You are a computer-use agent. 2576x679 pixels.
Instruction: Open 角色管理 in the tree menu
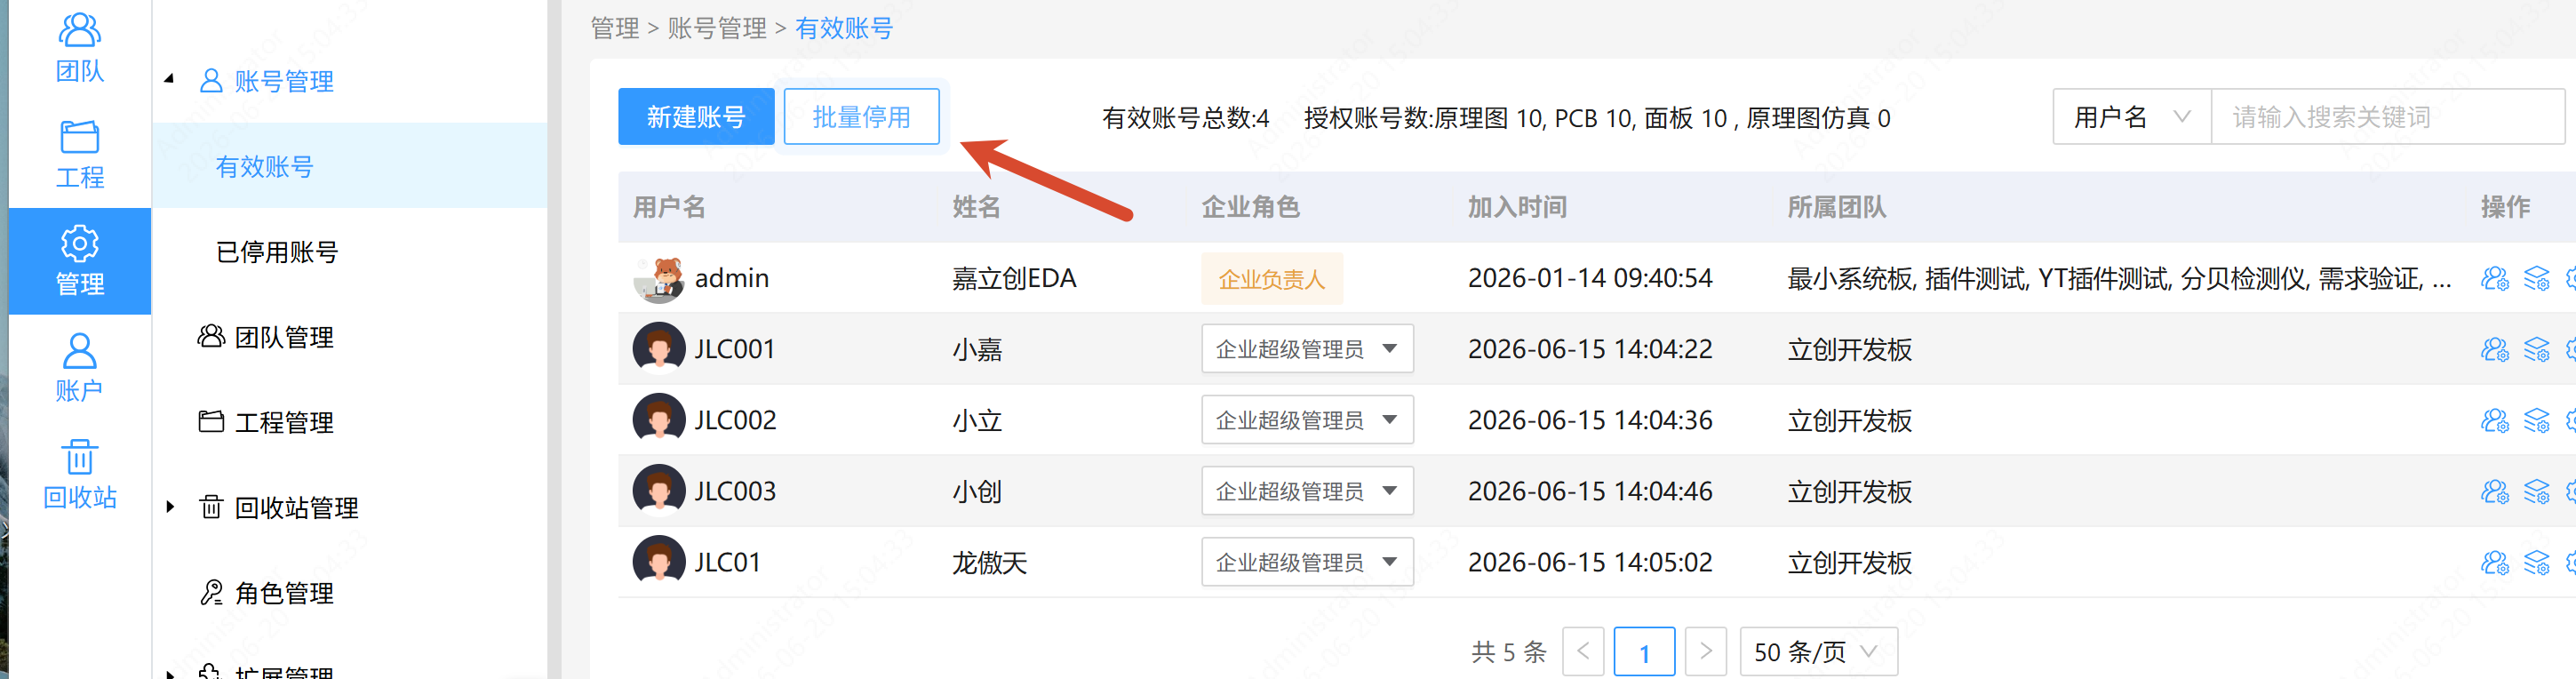284,593
